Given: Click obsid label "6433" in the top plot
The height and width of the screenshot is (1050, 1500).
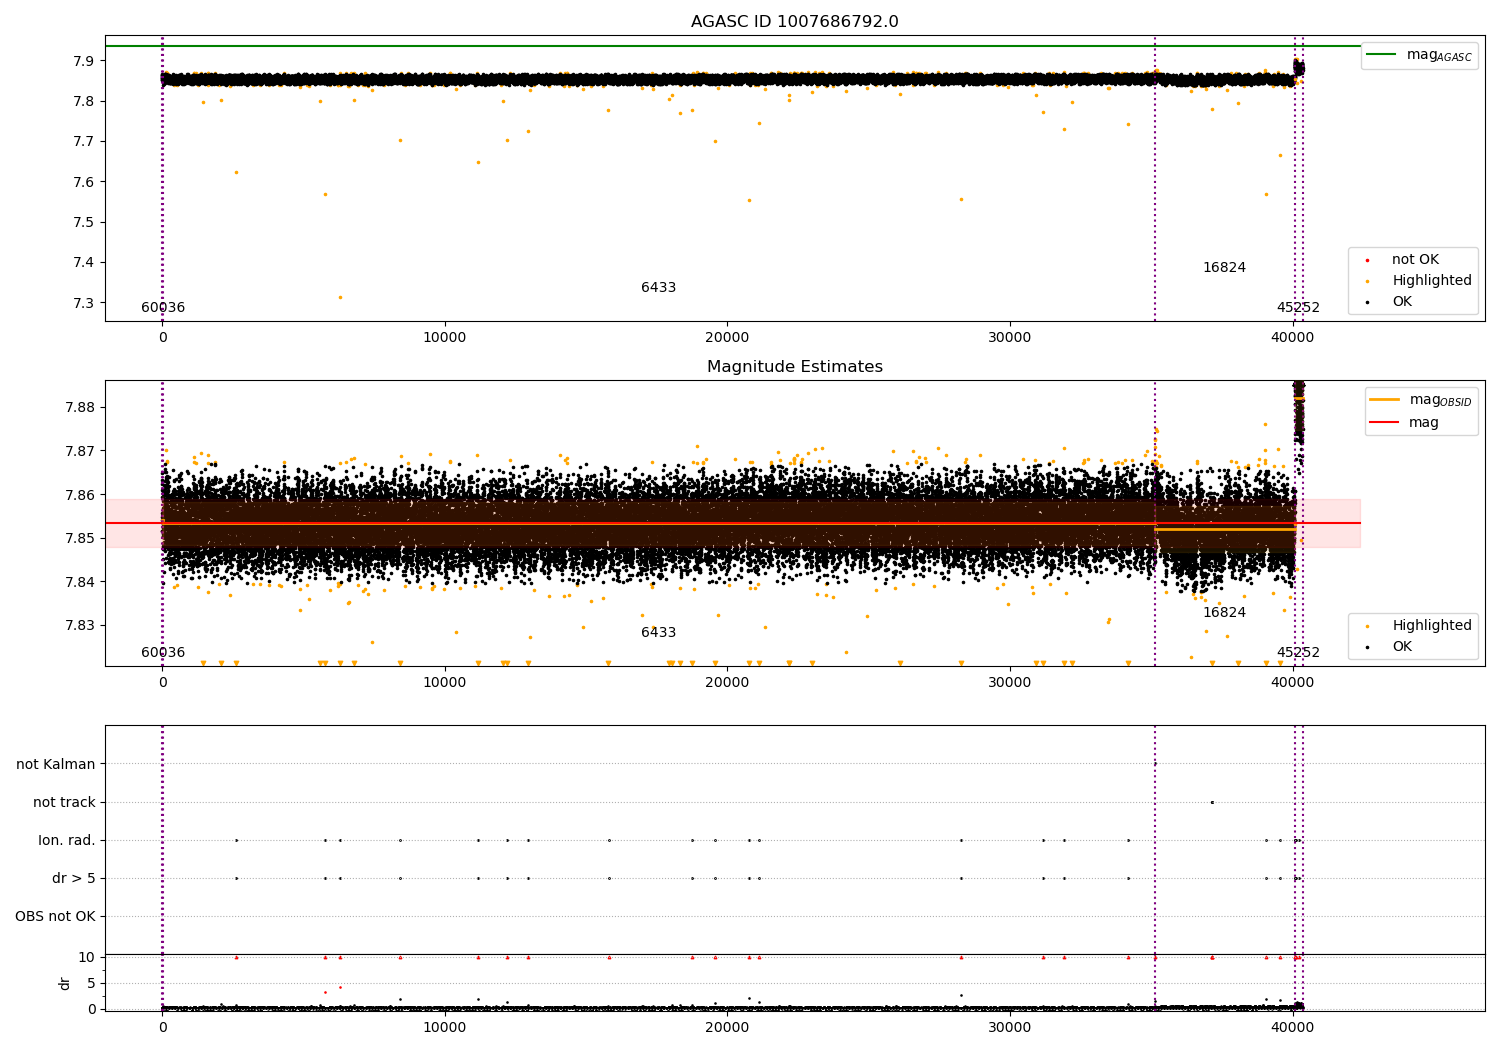Looking at the screenshot, I should point(658,288).
